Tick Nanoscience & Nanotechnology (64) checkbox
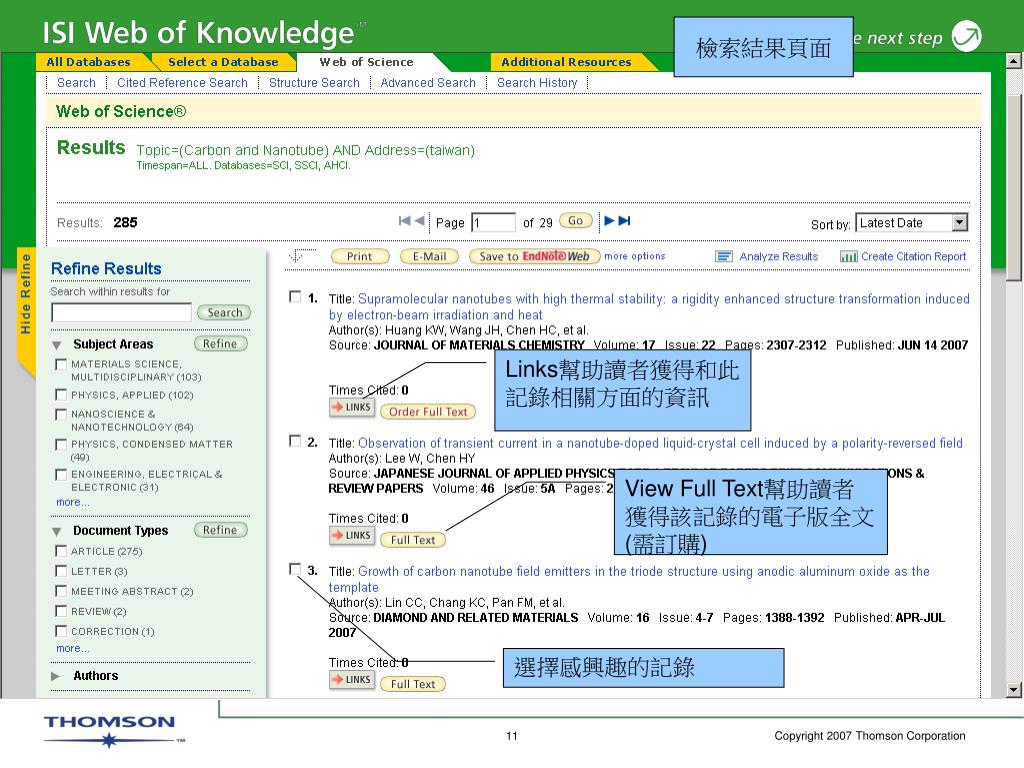This screenshot has height=768, width=1024. [x=61, y=415]
